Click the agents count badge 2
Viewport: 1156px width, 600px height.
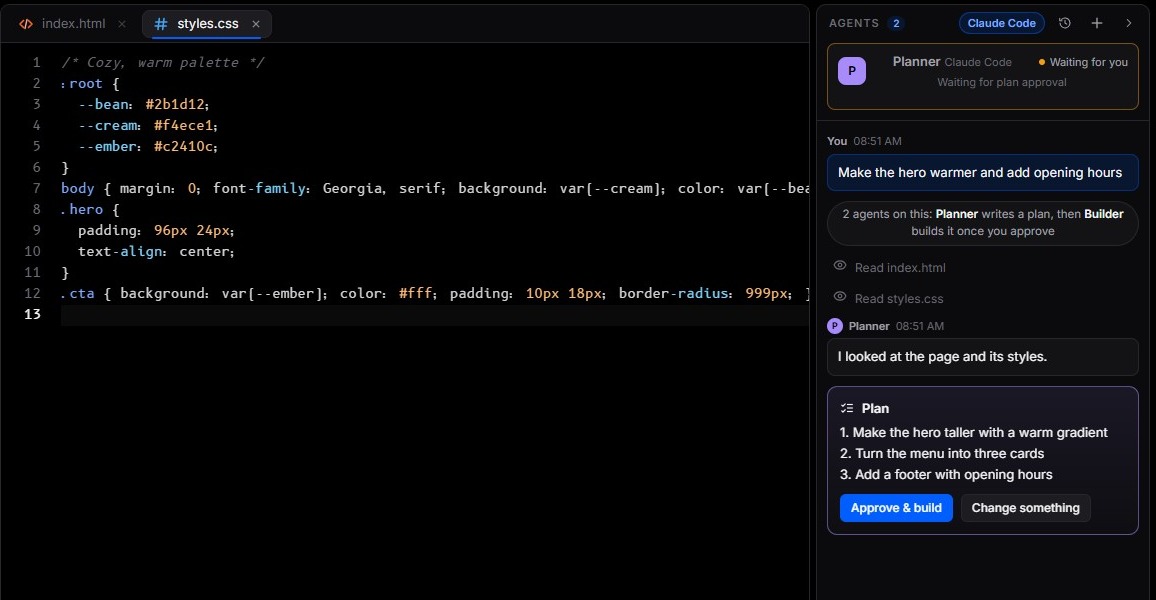[896, 23]
